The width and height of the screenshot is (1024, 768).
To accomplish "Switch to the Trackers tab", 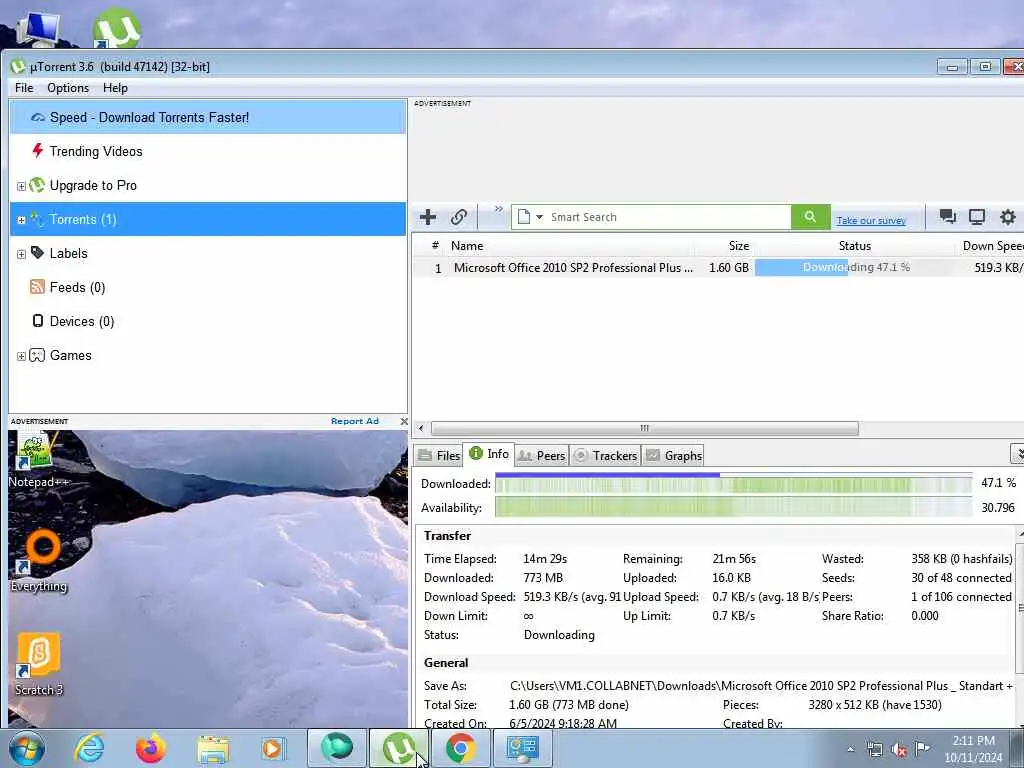I will click(605, 456).
